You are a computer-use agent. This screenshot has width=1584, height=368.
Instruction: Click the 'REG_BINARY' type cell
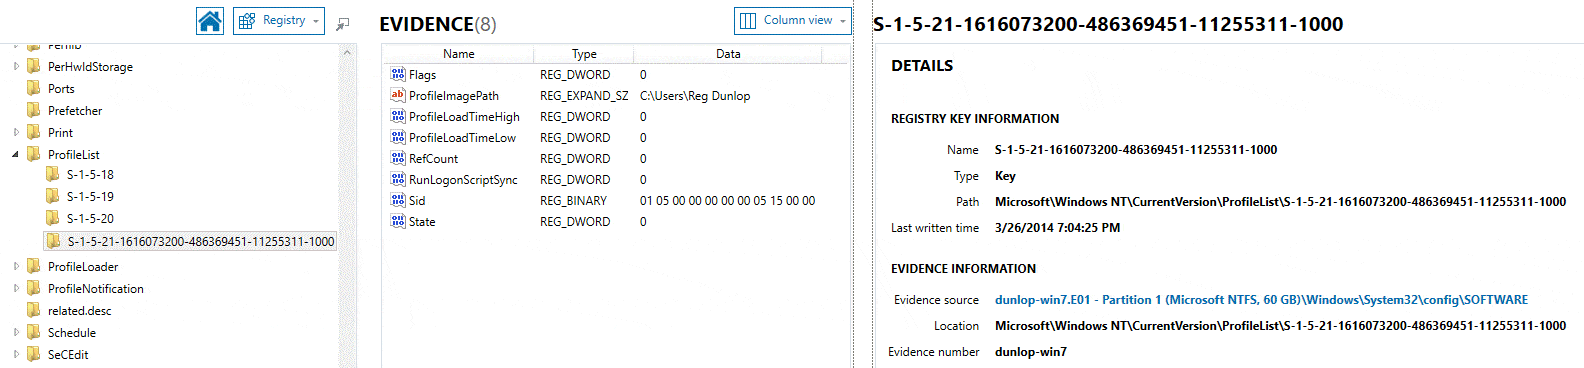pyautogui.click(x=573, y=201)
